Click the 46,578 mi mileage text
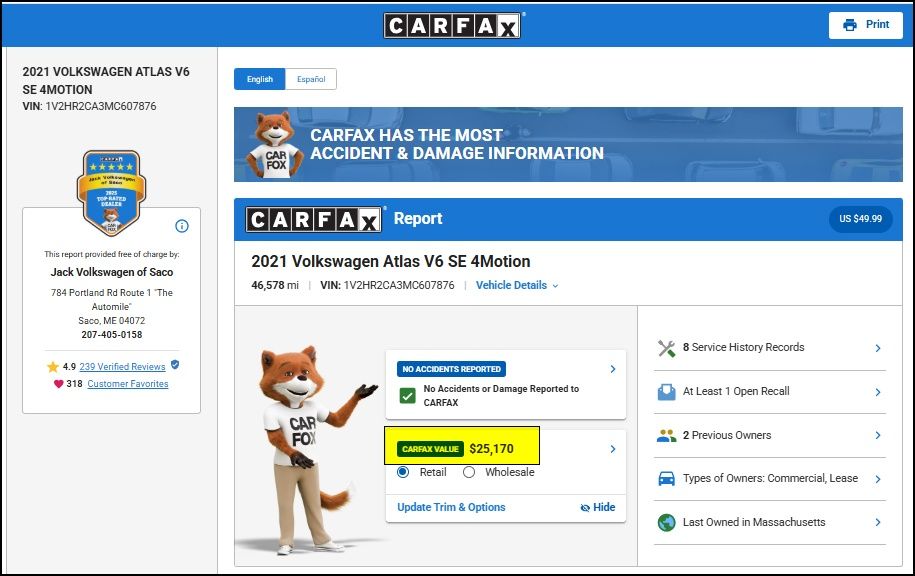This screenshot has width=915, height=576. click(x=275, y=285)
